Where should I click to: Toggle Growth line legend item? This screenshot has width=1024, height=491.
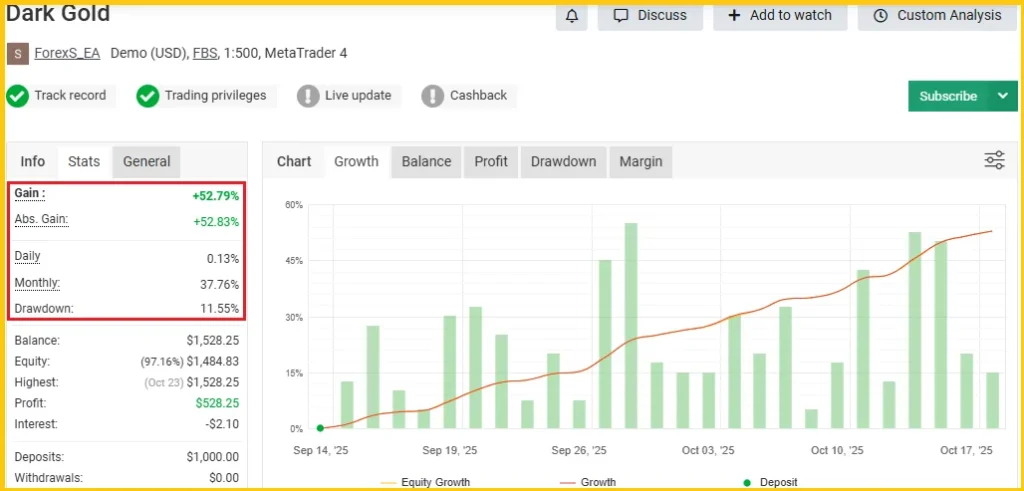[x=587, y=483]
